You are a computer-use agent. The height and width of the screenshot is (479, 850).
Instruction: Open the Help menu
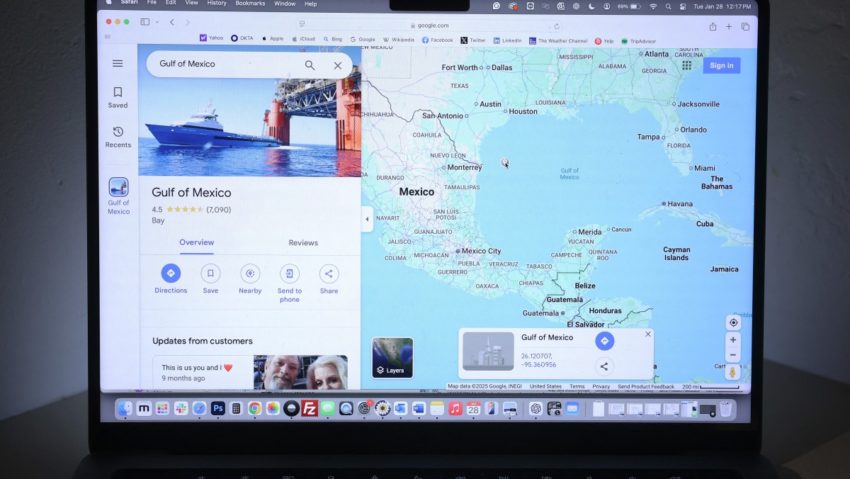coord(311,4)
